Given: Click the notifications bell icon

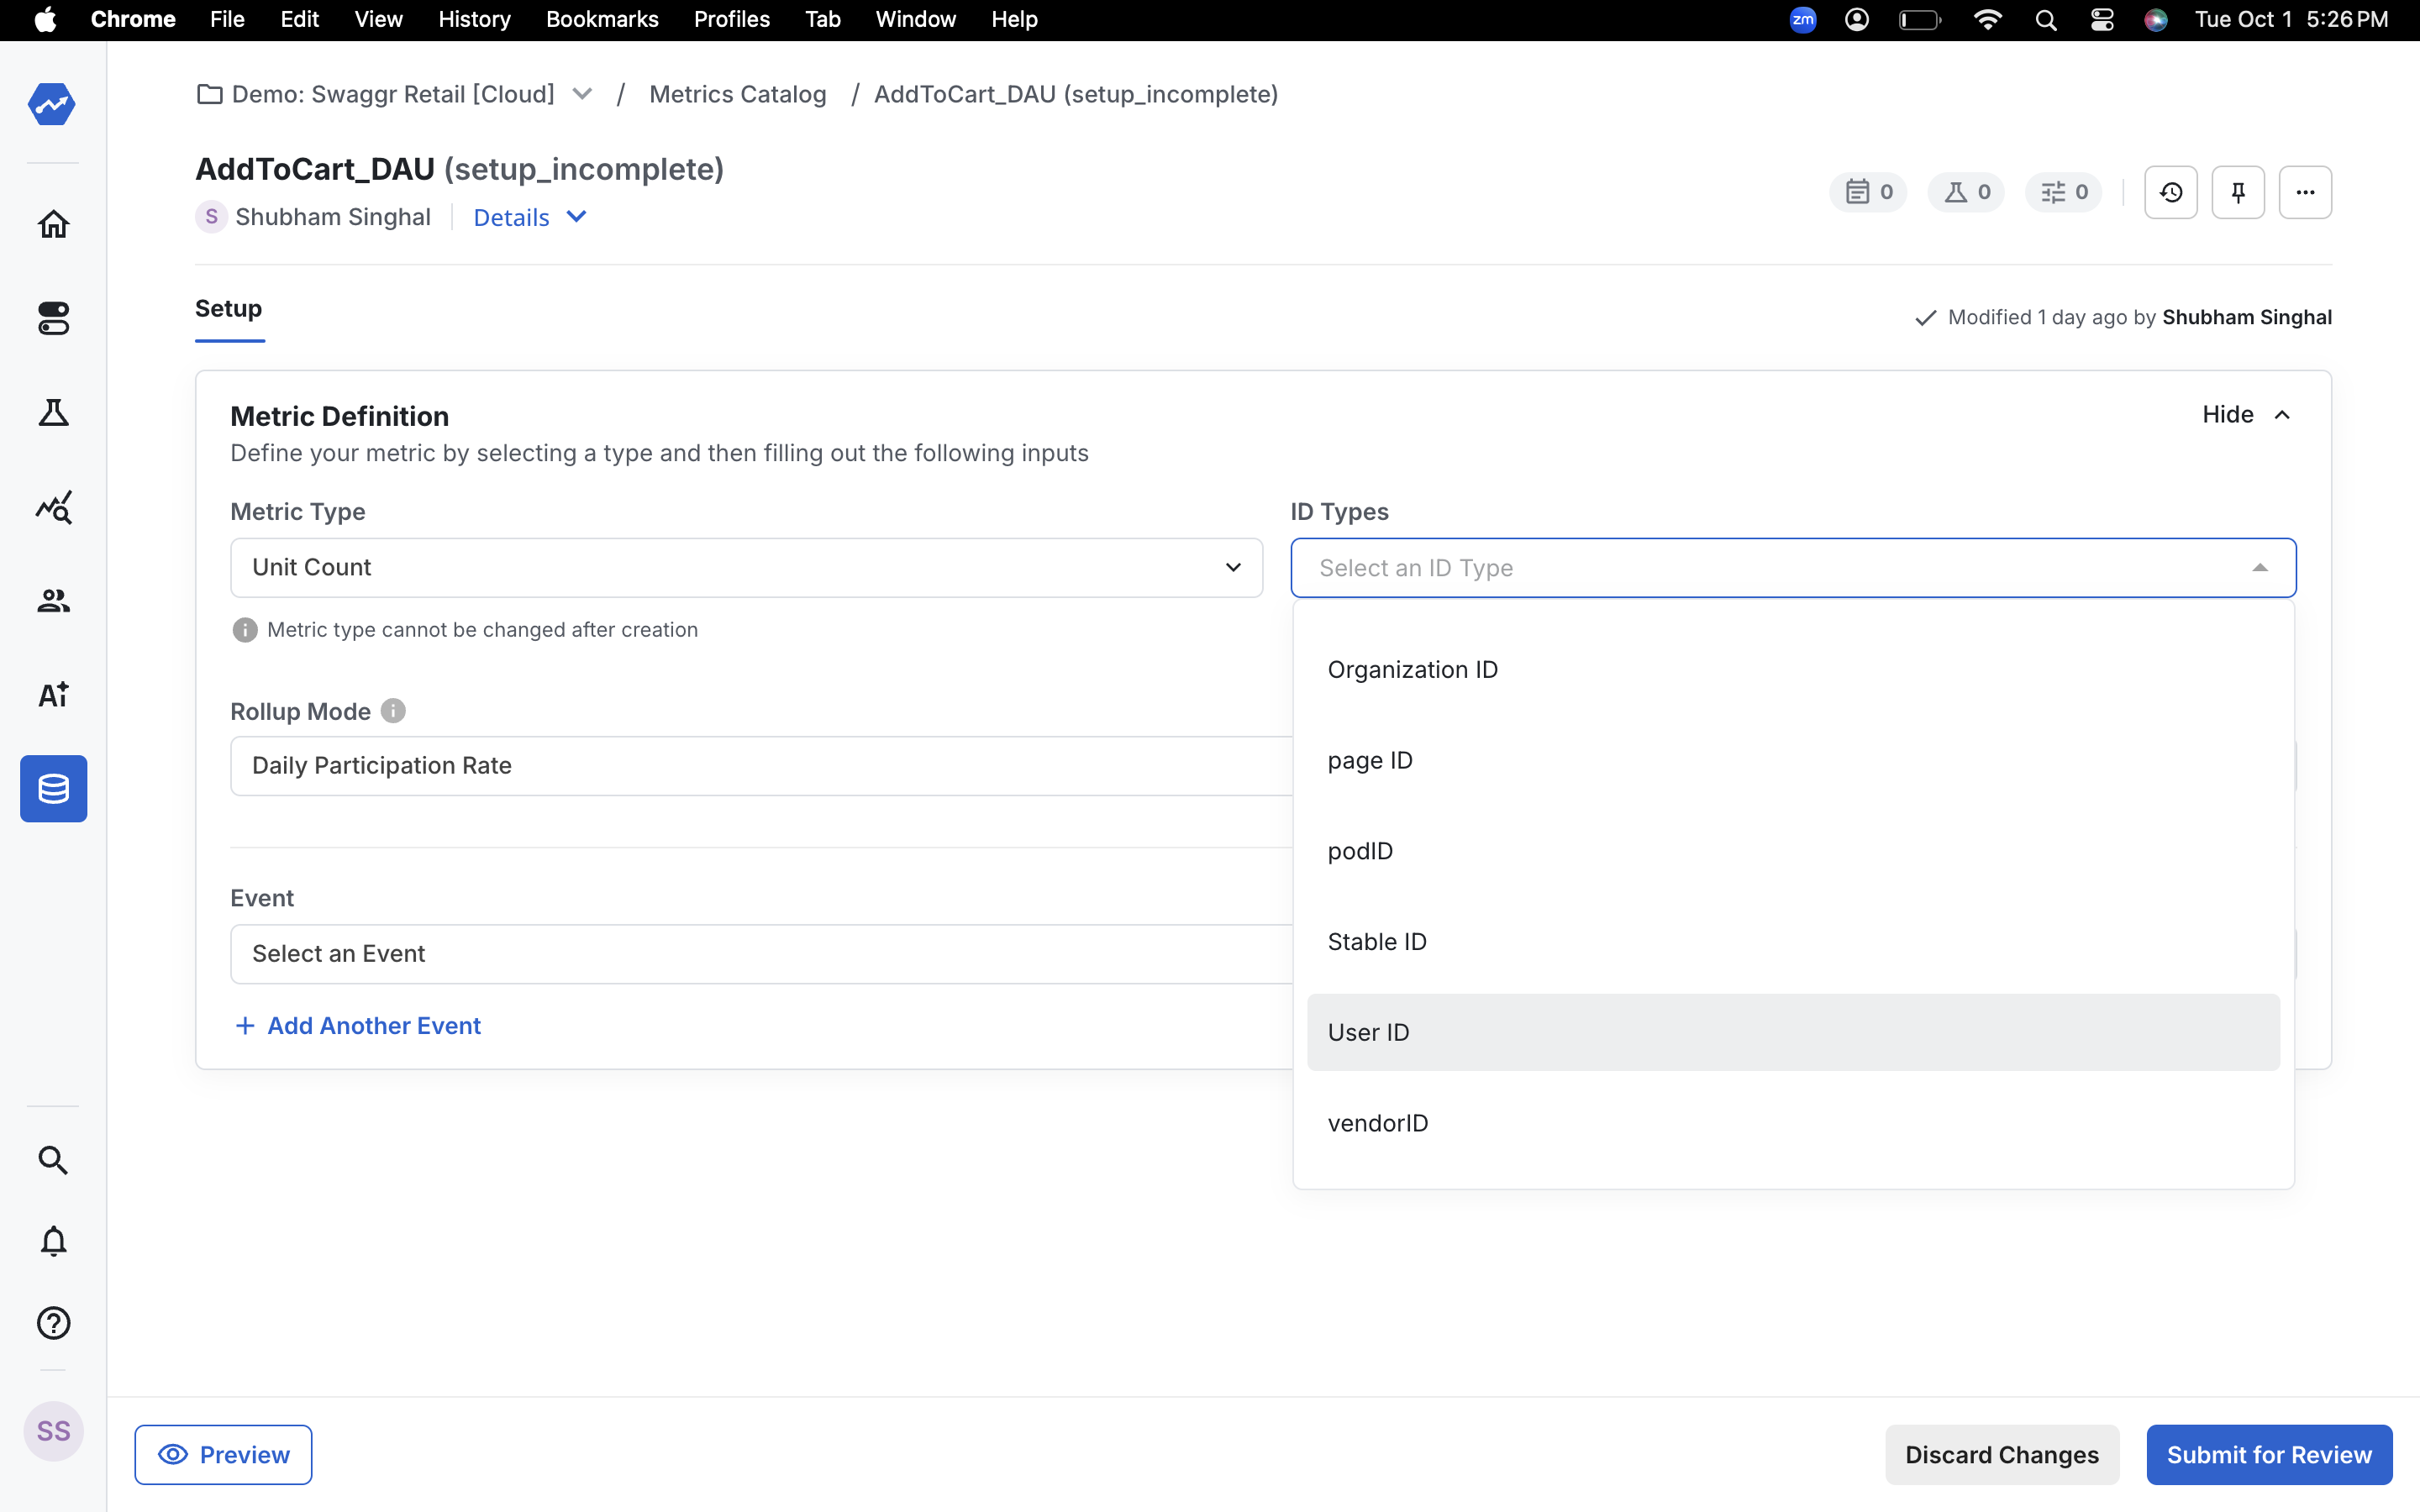Looking at the screenshot, I should pos(53,1241).
